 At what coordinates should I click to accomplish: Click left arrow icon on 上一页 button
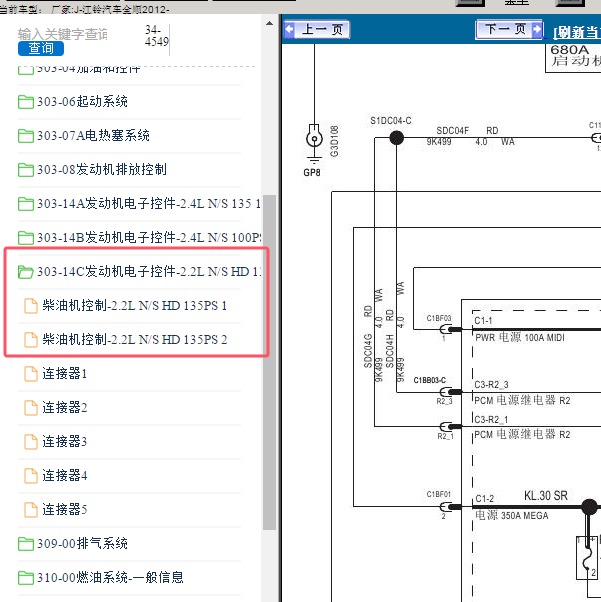pos(290,29)
